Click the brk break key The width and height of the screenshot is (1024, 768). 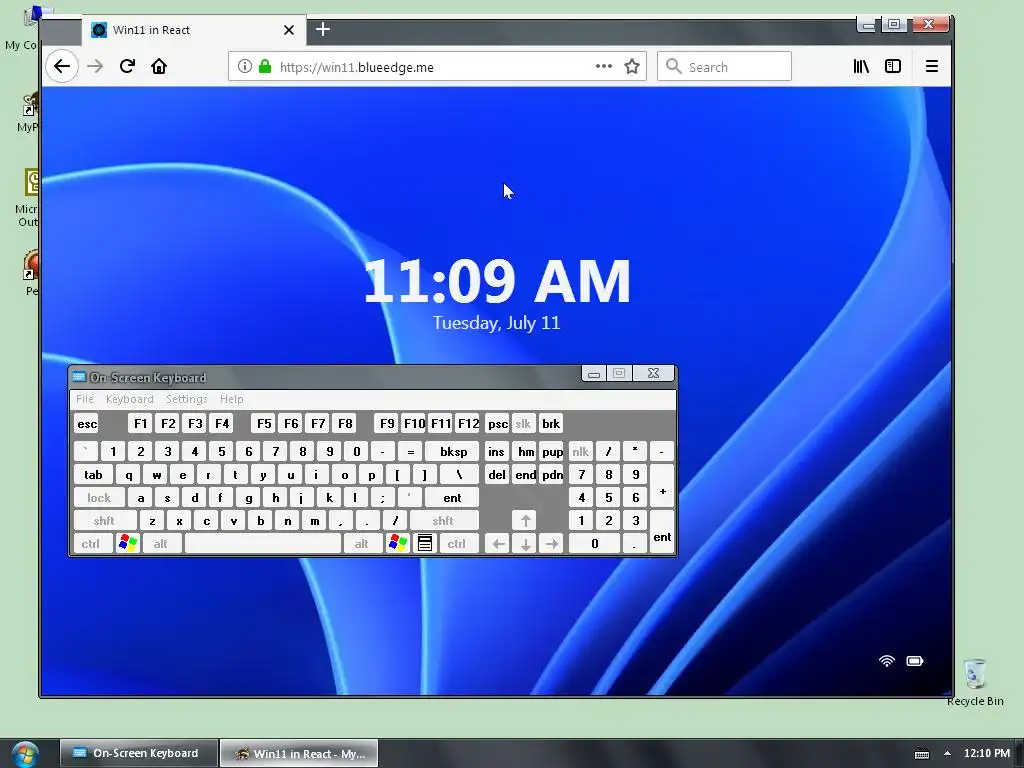point(551,424)
